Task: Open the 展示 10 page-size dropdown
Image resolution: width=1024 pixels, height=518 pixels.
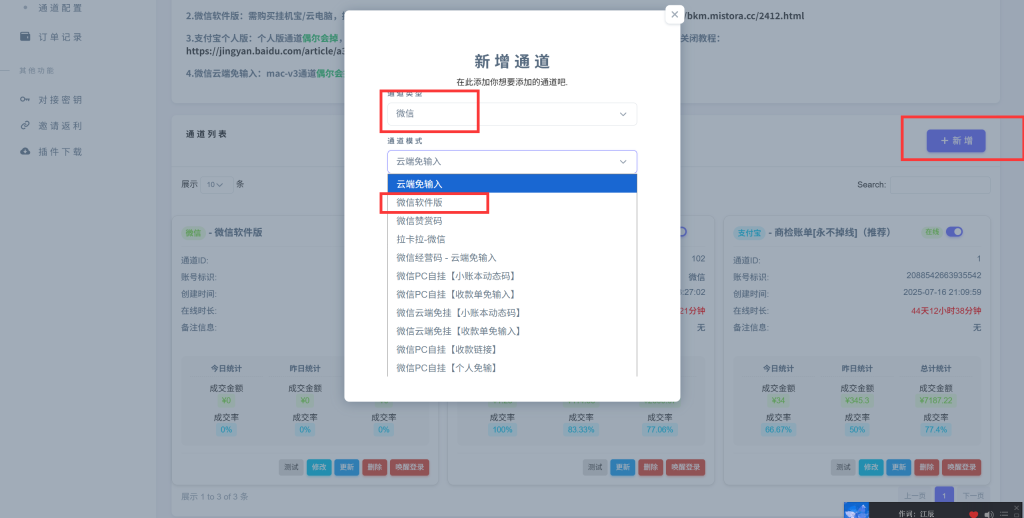Action: pos(216,185)
